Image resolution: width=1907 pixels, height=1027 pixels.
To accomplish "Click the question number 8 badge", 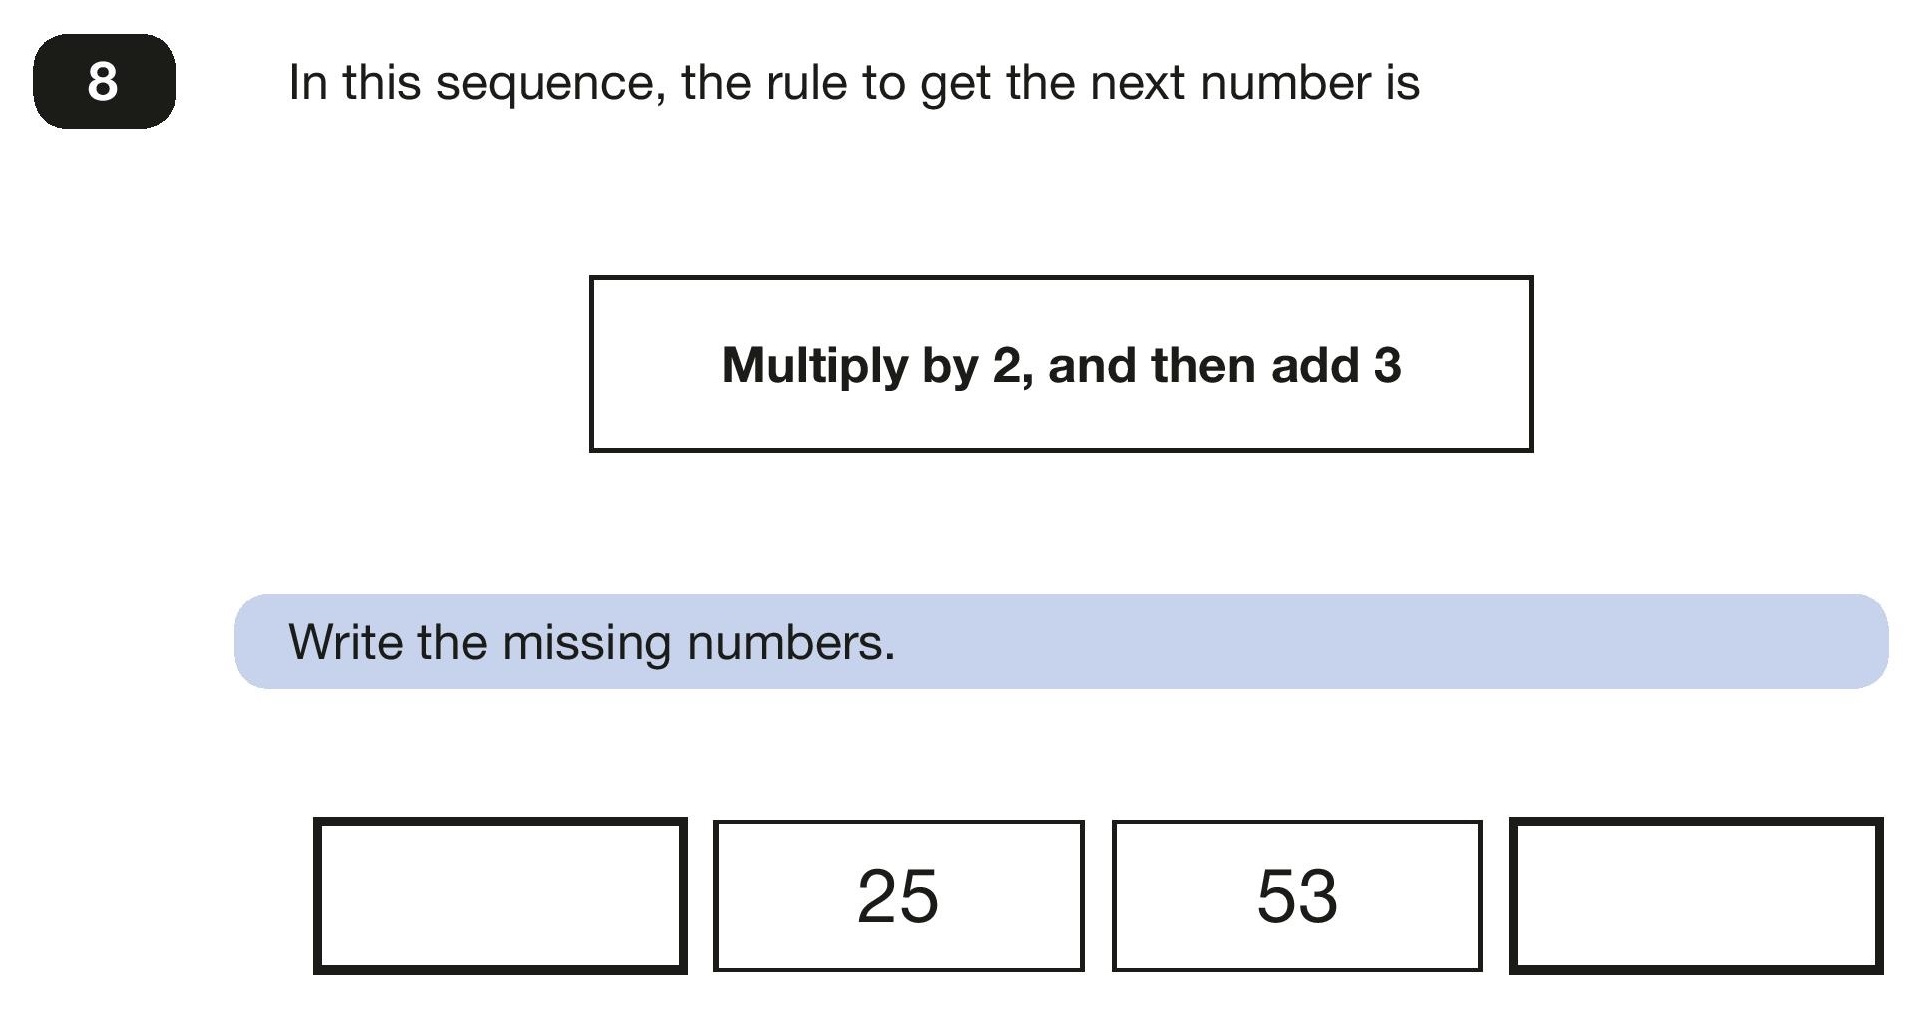I will point(104,81).
